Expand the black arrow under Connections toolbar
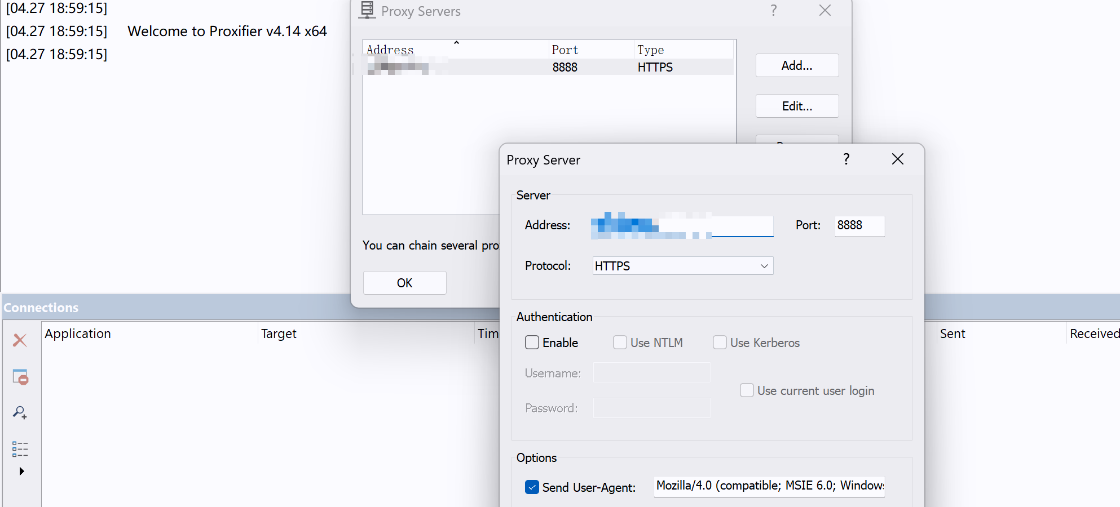The width and height of the screenshot is (1120, 507). 22,471
